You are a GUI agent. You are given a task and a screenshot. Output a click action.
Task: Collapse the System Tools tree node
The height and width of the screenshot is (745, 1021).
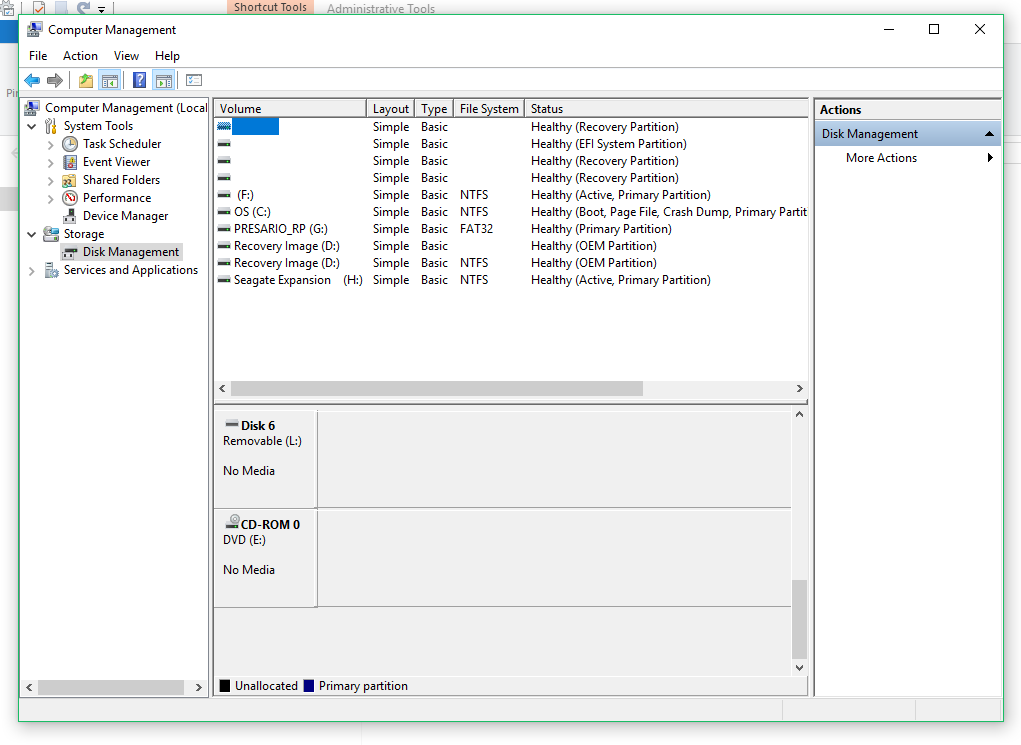click(32, 127)
